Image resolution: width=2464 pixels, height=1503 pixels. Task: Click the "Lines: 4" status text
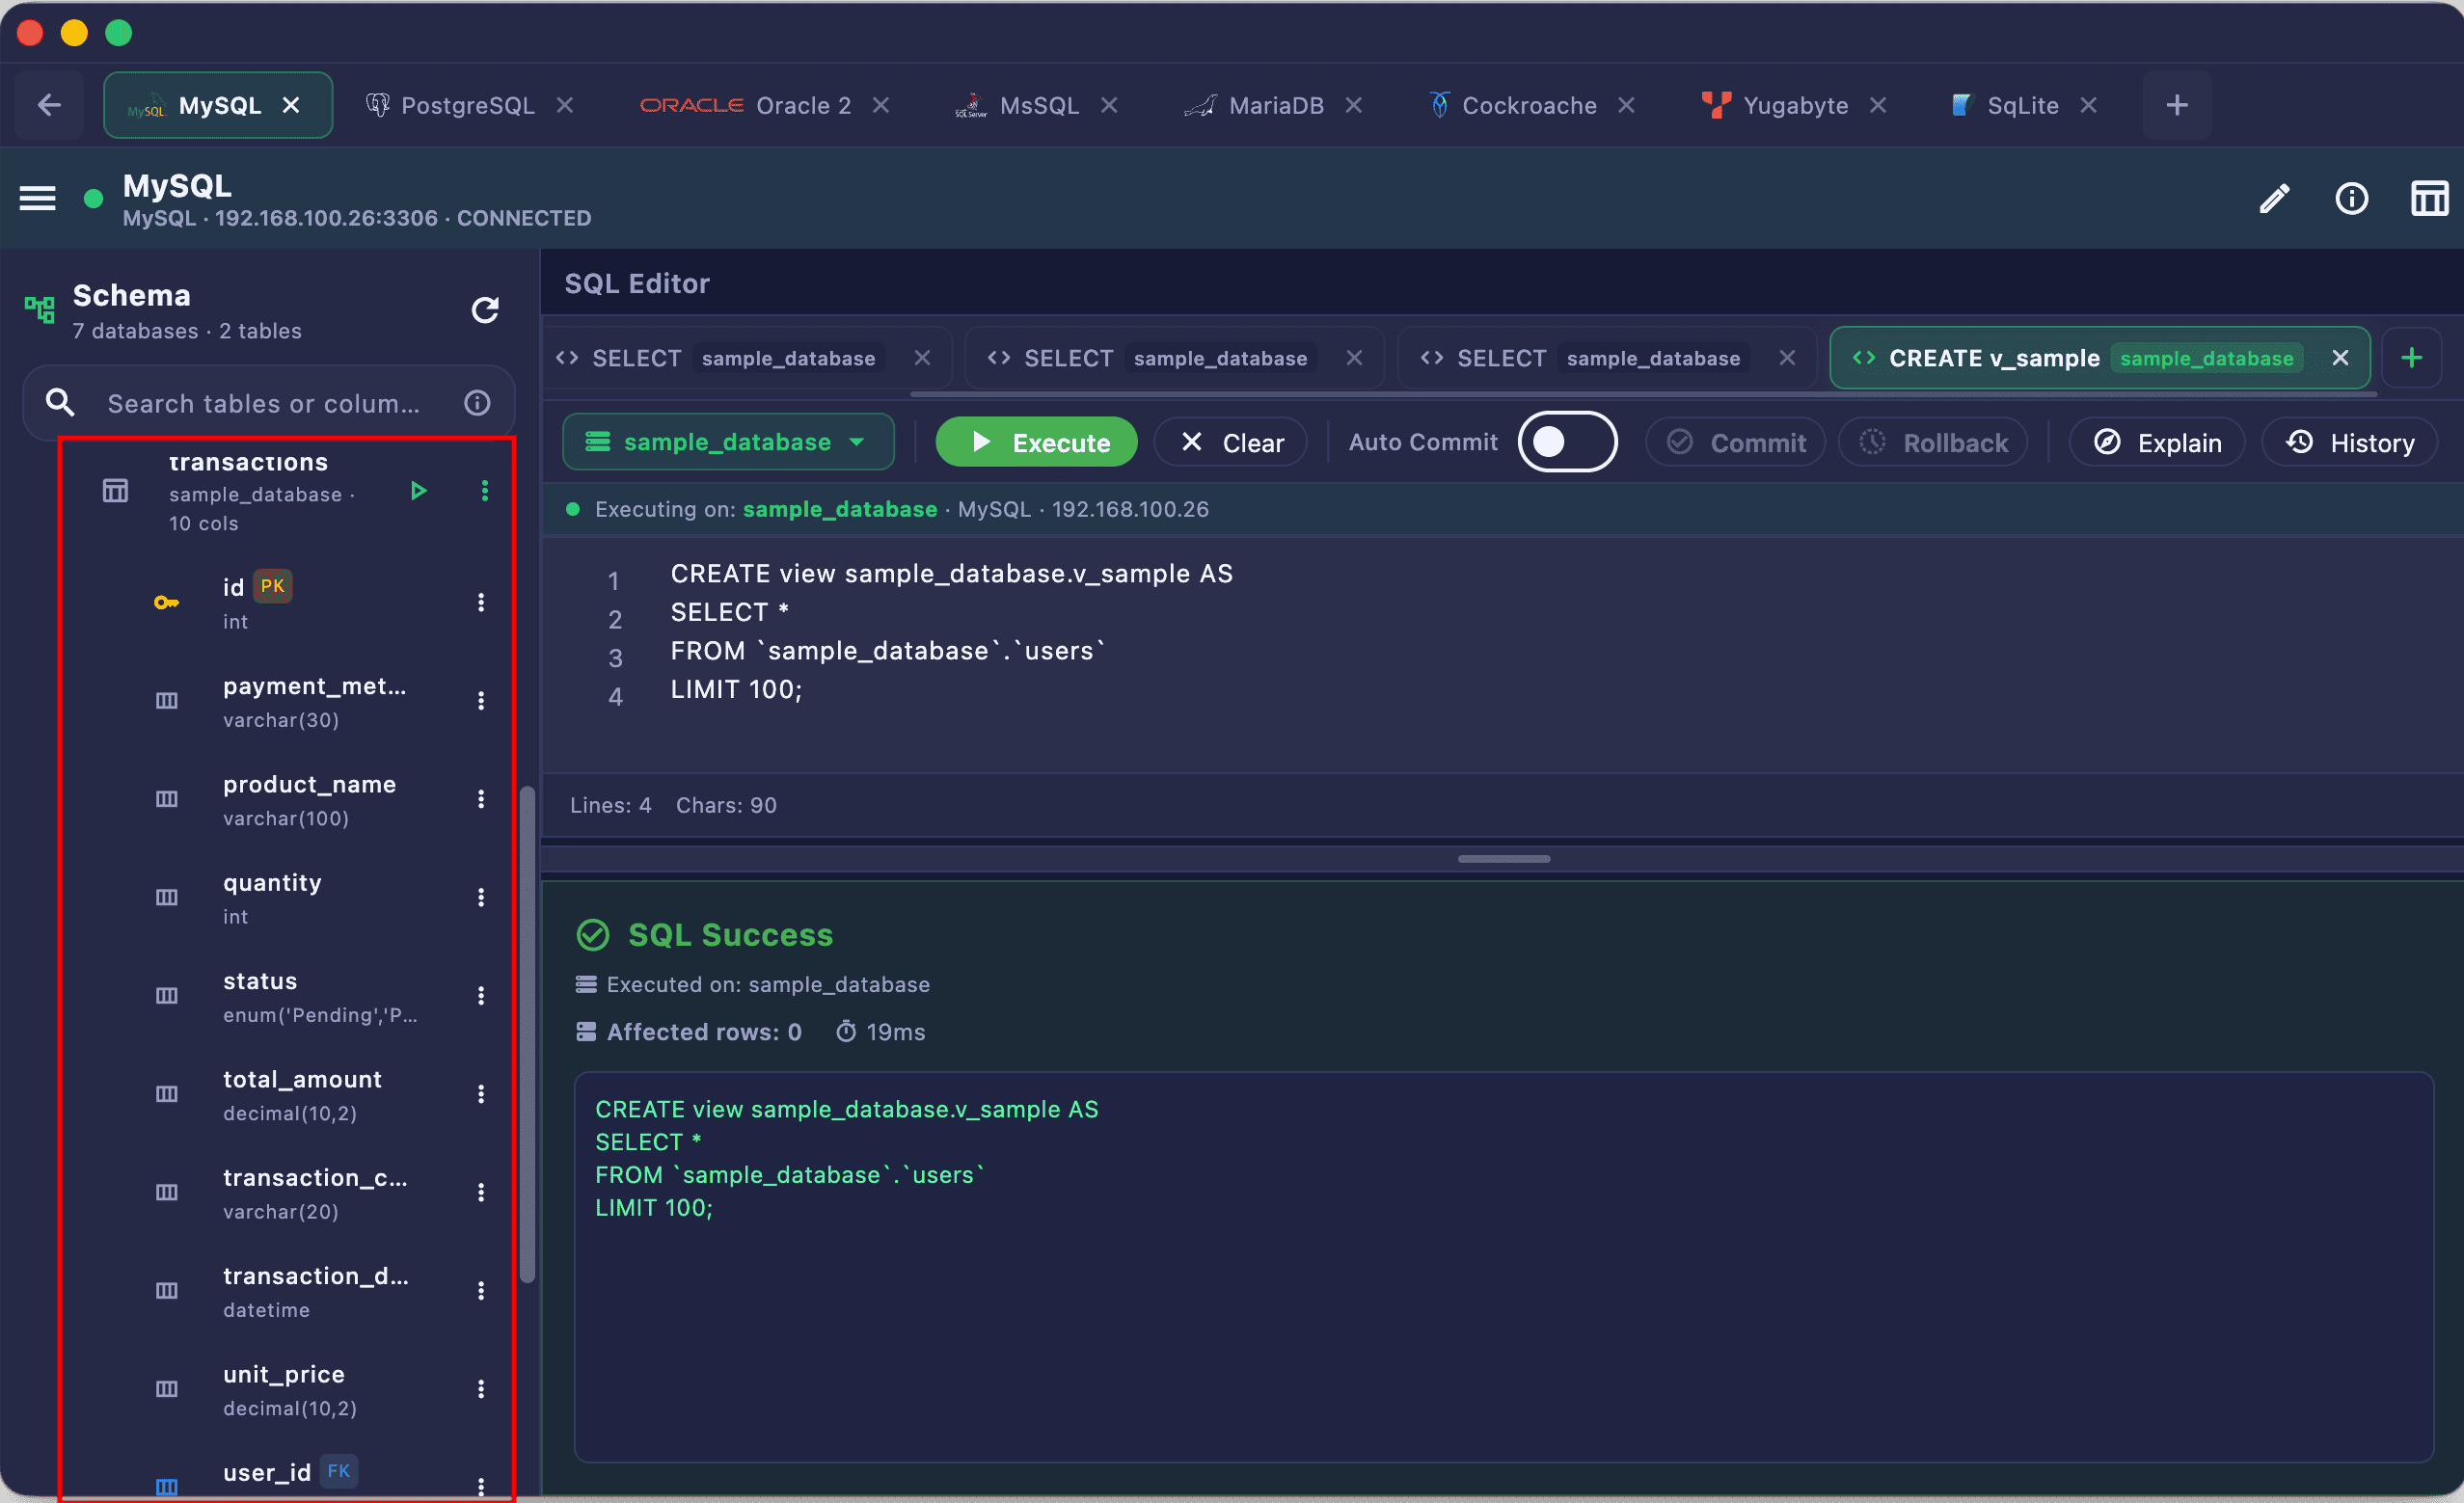click(611, 805)
